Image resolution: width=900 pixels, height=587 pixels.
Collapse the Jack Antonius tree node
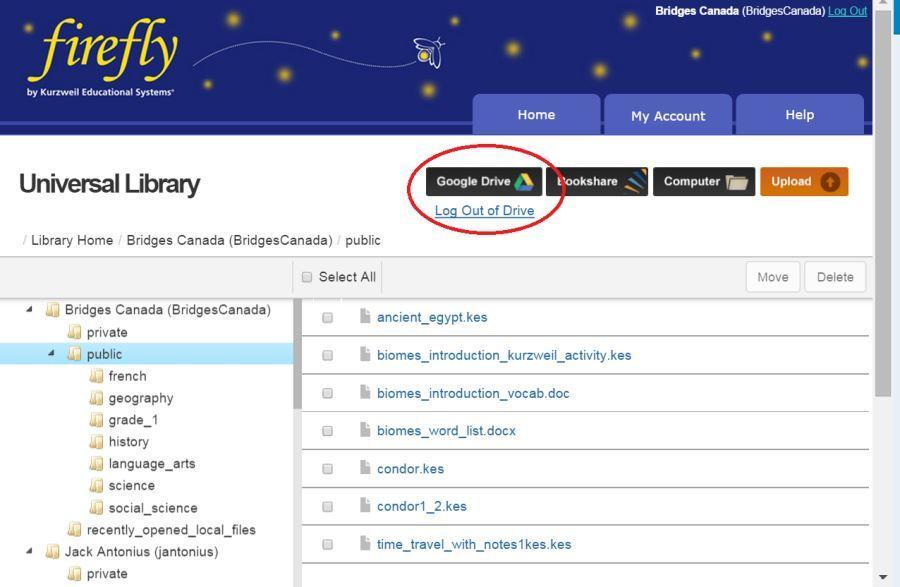click(x=29, y=551)
